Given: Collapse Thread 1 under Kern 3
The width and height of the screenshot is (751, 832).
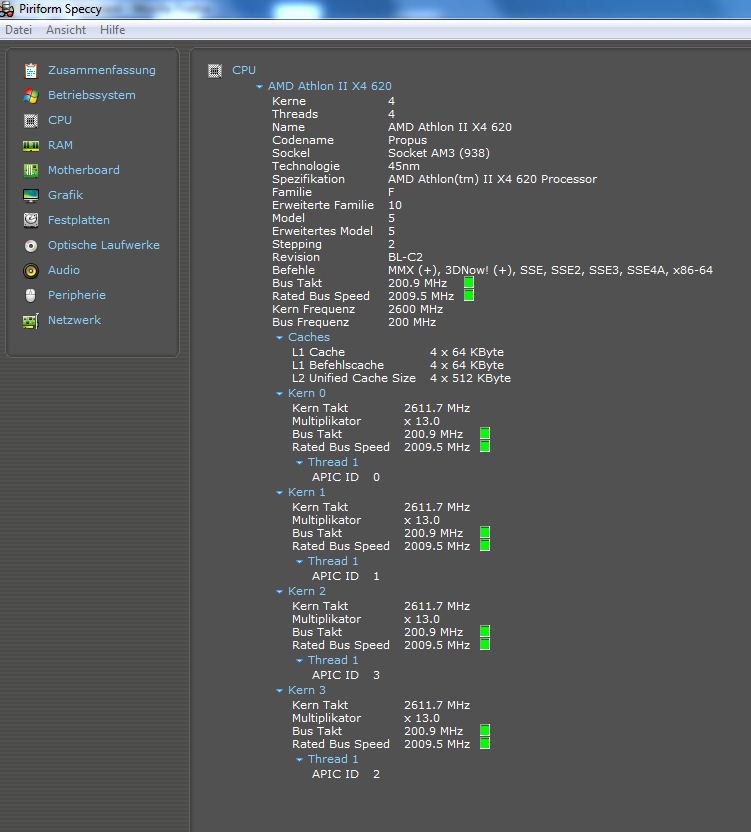Looking at the screenshot, I should (x=299, y=759).
